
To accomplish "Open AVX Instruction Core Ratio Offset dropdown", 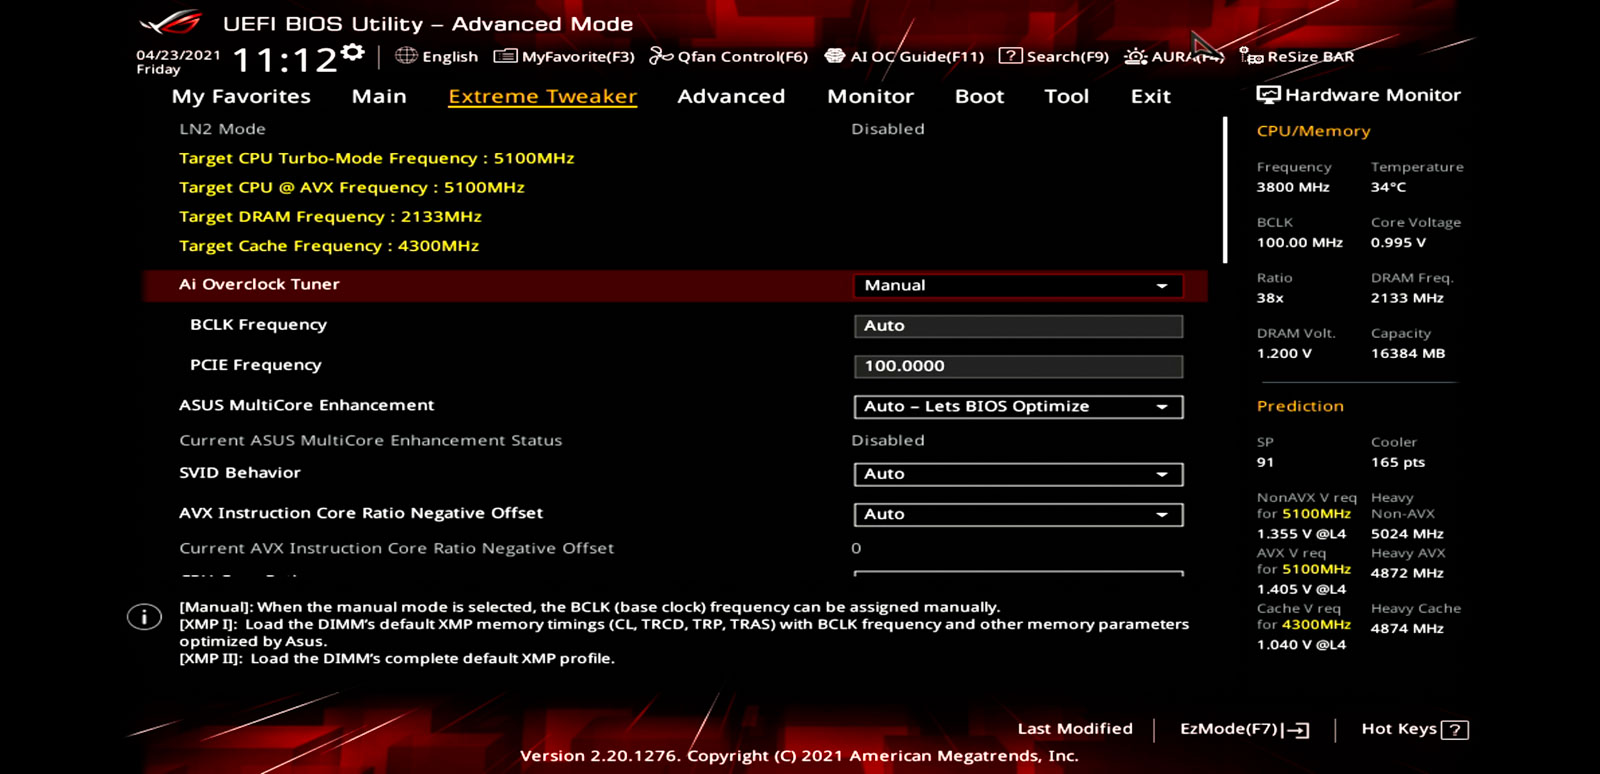I will click(1018, 514).
